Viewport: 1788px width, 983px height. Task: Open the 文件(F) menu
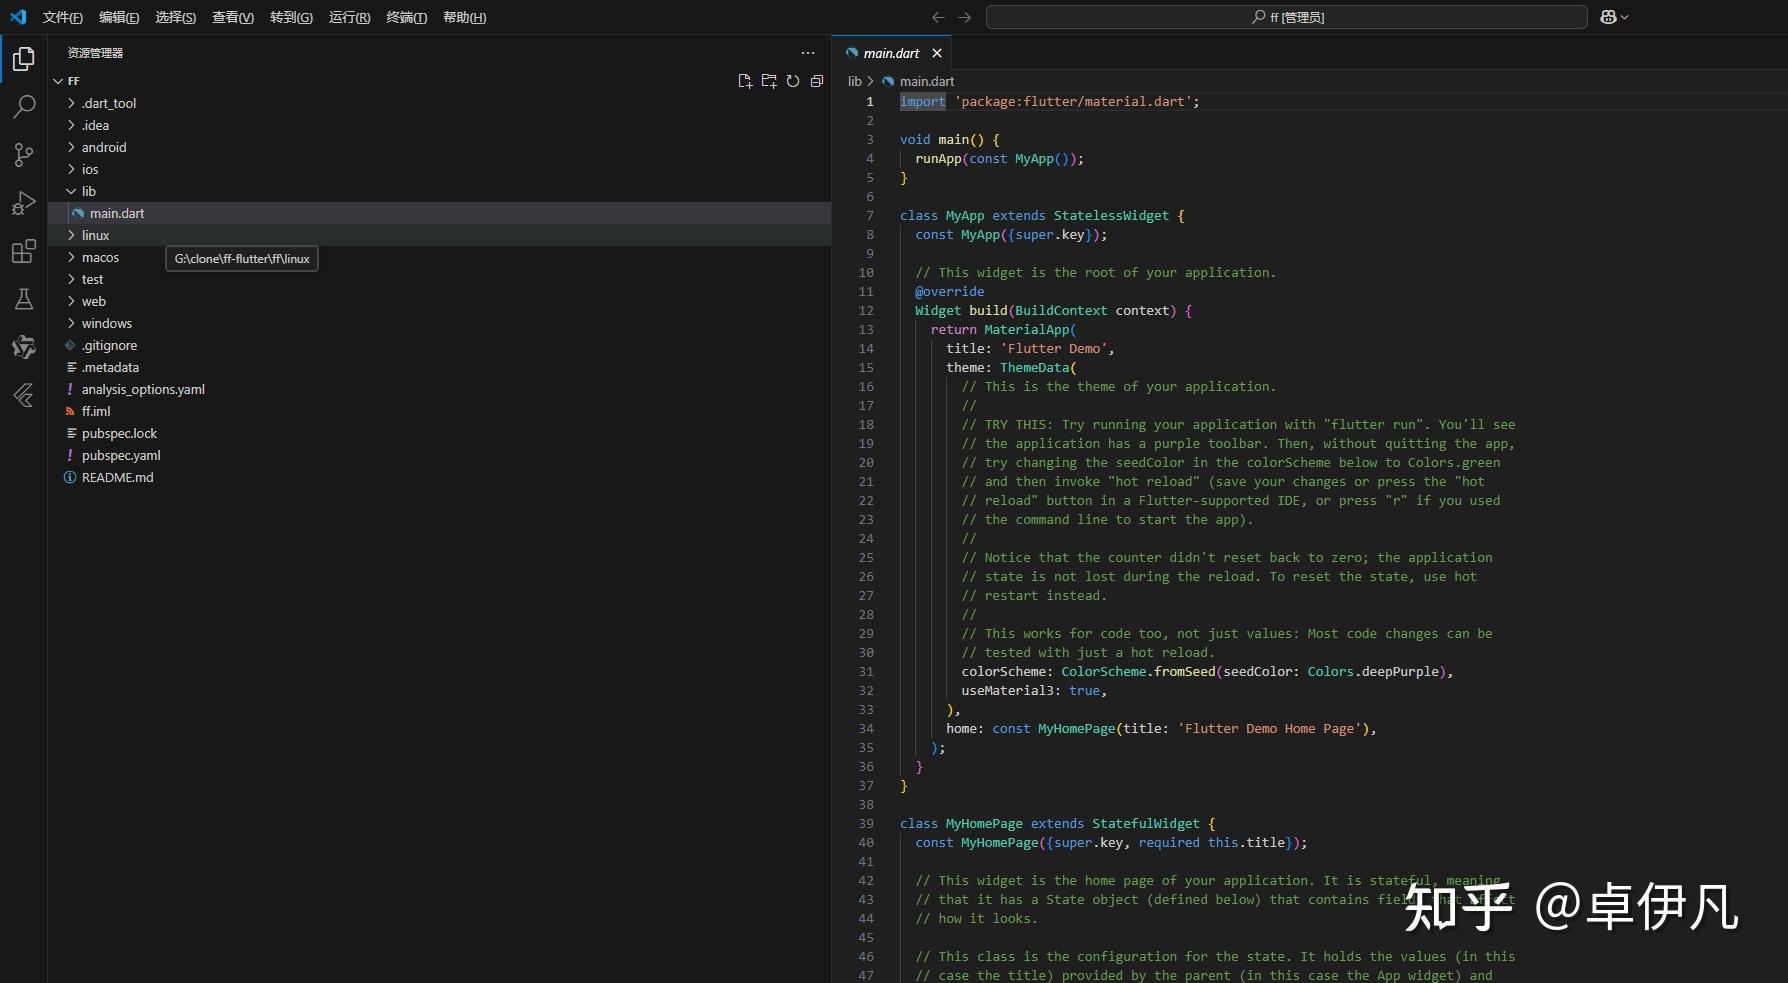coord(62,17)
